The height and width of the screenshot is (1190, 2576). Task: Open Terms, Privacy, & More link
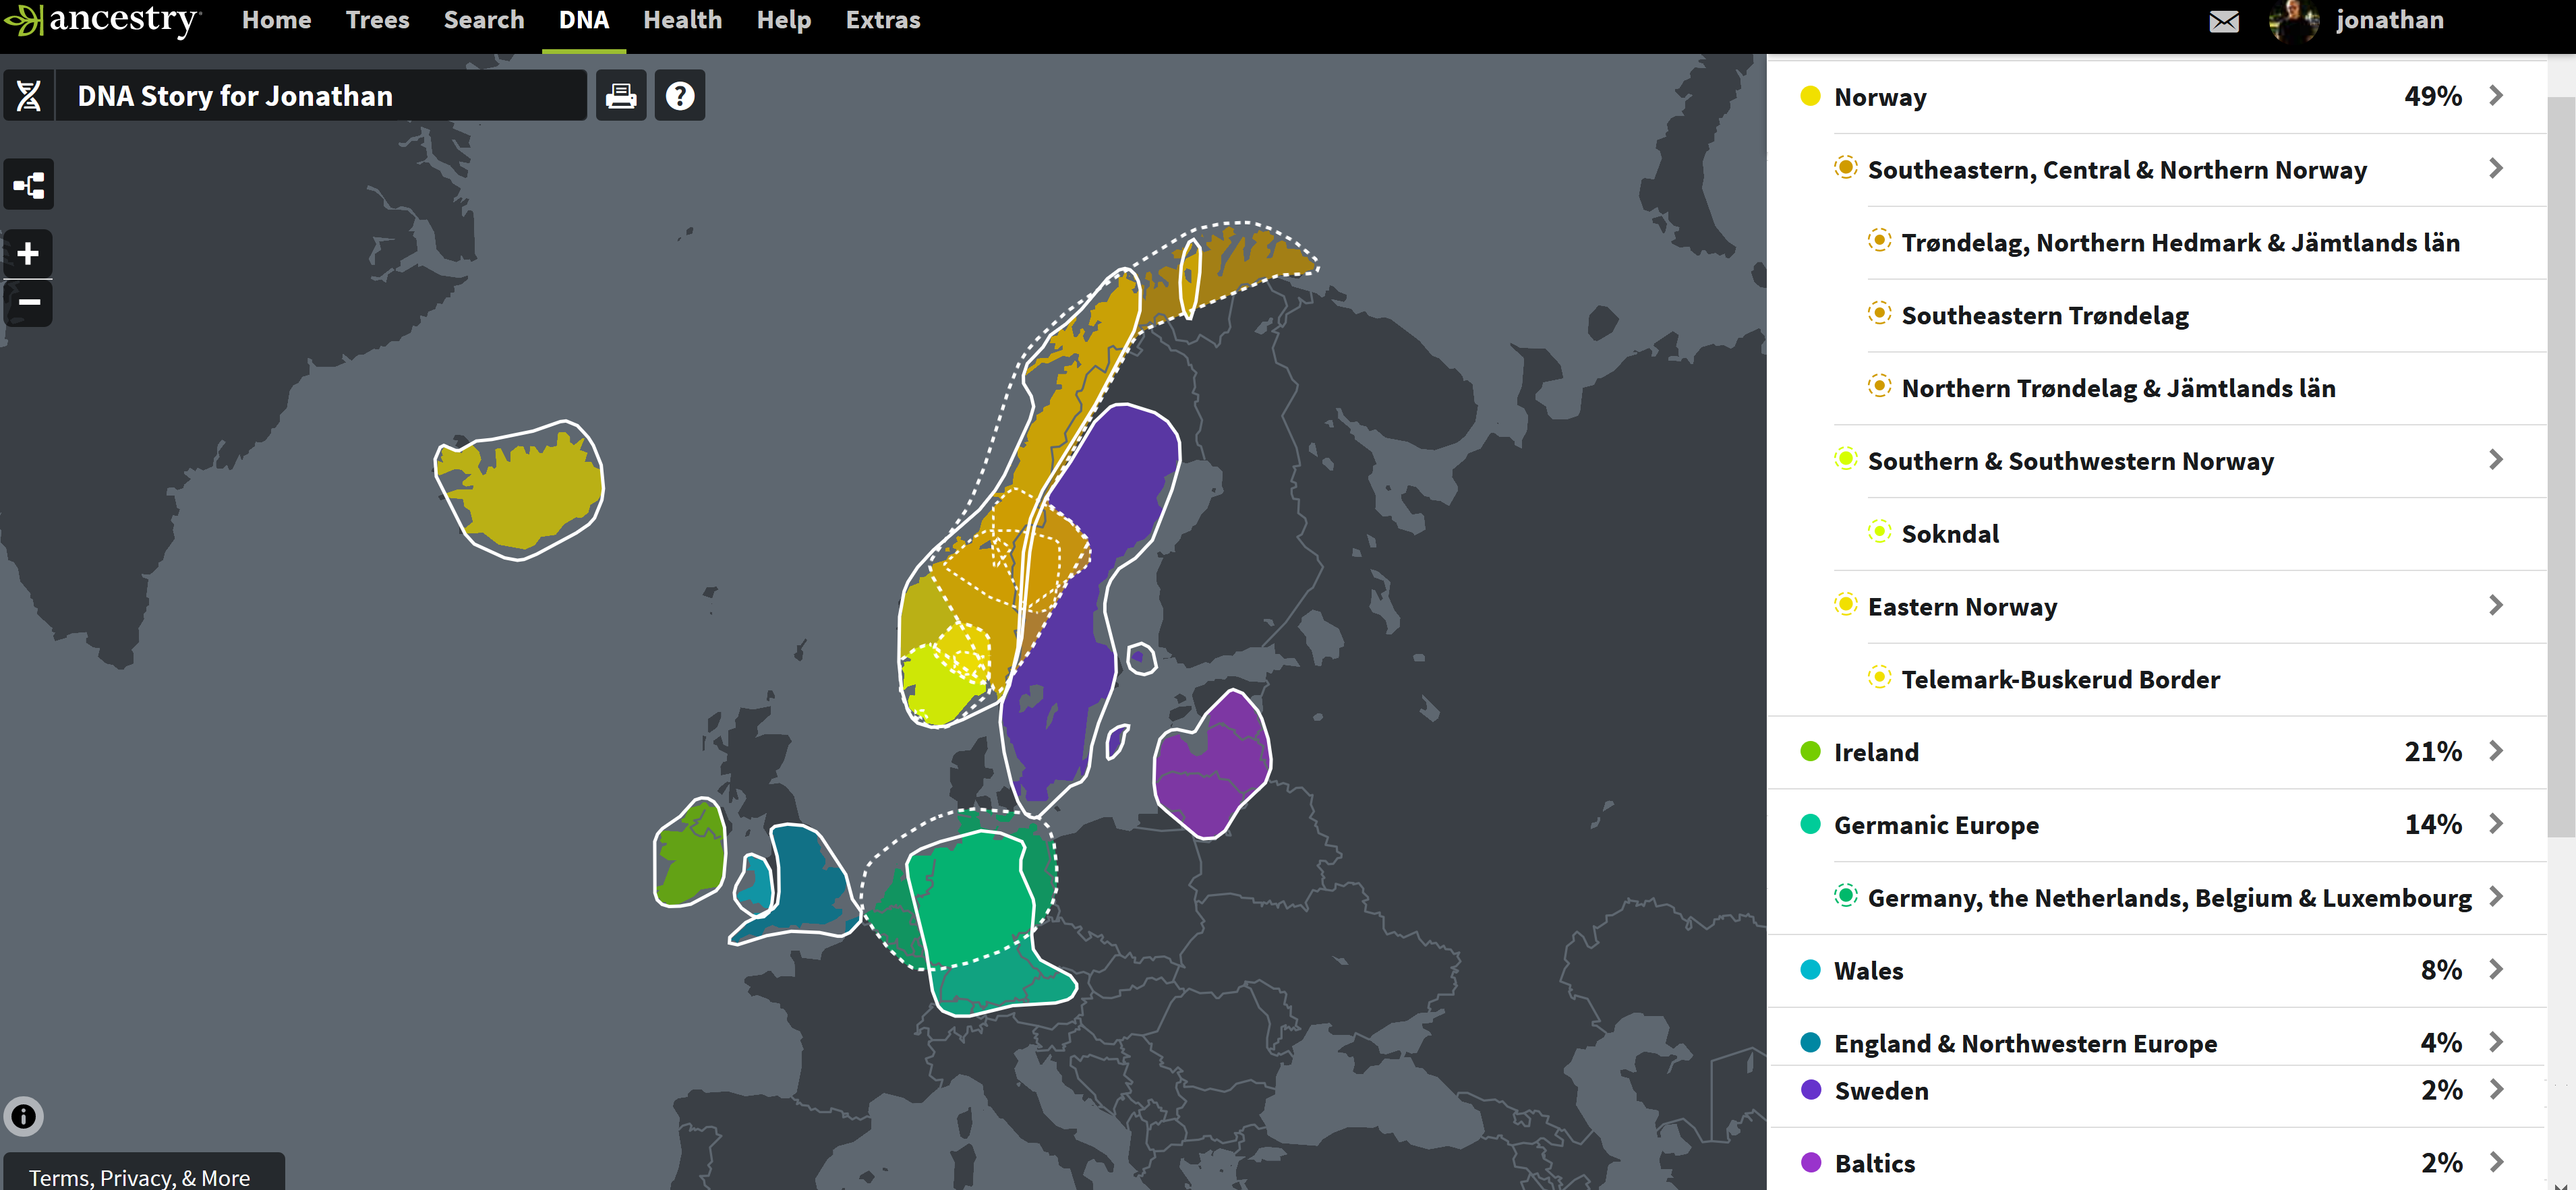point(139,1177)
